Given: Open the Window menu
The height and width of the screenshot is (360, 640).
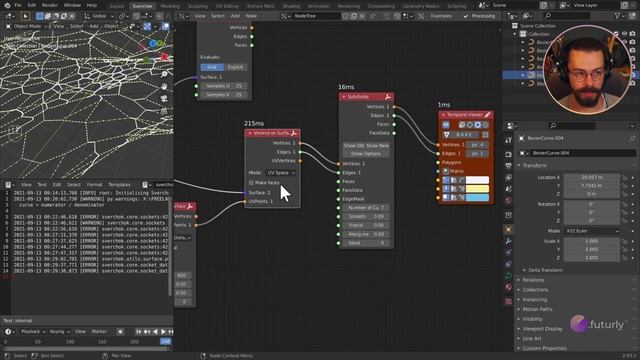Looking at the screenshot, I should (72, 5).
